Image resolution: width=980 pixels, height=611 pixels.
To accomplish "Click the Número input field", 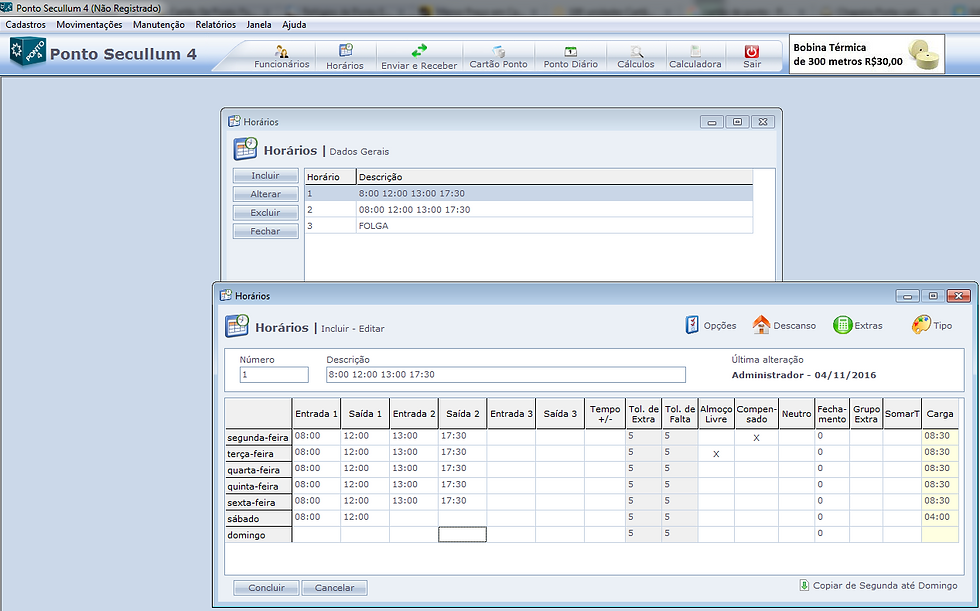I will [274, 375].
